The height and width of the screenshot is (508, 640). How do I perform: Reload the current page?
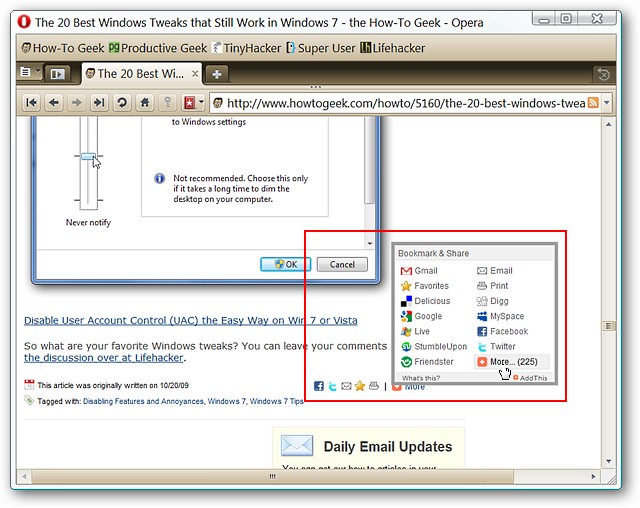(x=122, y=102)
